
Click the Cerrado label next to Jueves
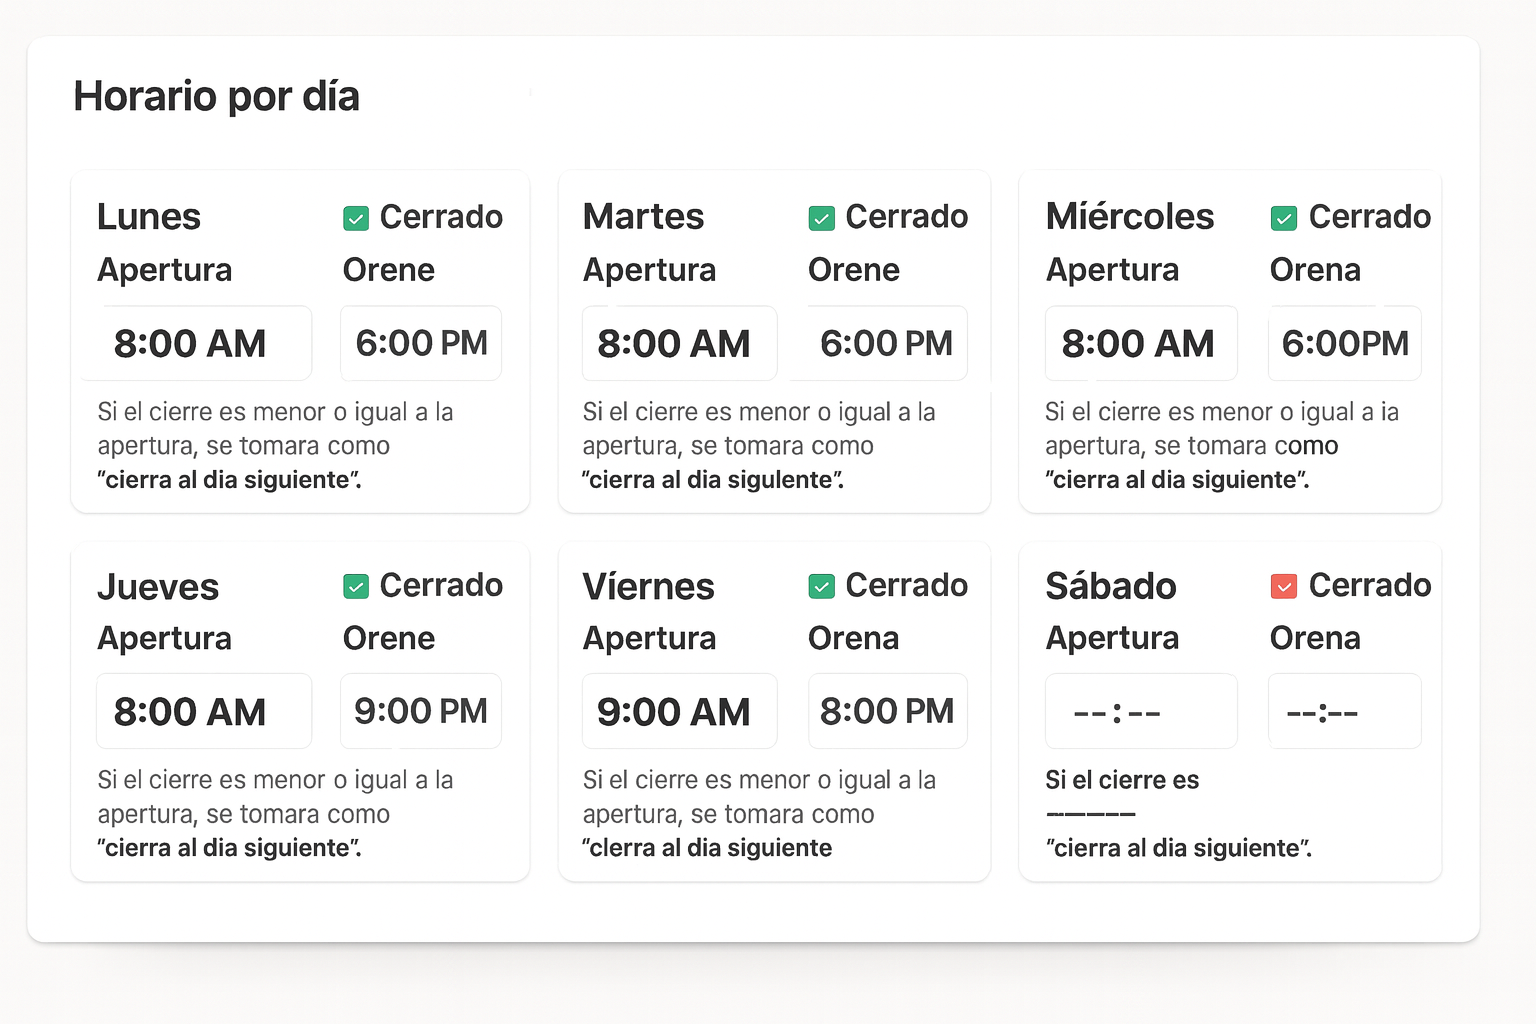tap(441, 586)
